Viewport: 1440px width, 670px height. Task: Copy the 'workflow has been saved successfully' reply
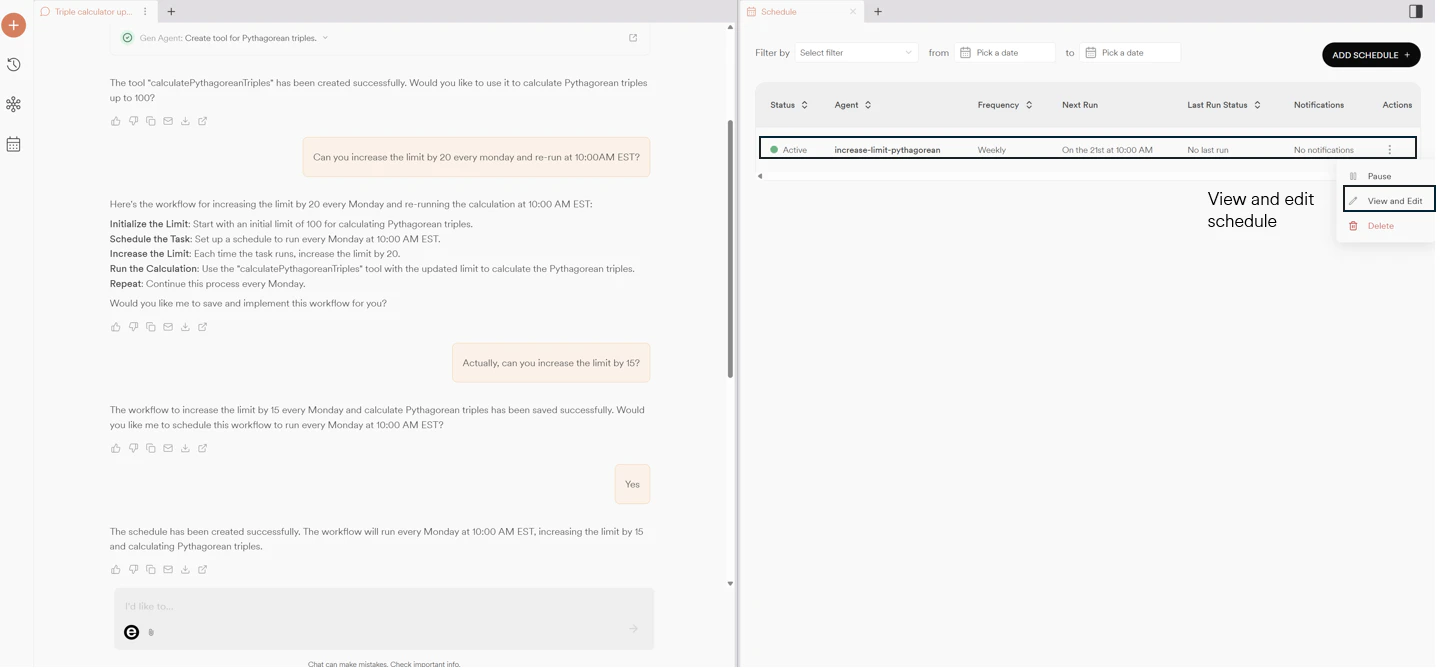[151, 448]
